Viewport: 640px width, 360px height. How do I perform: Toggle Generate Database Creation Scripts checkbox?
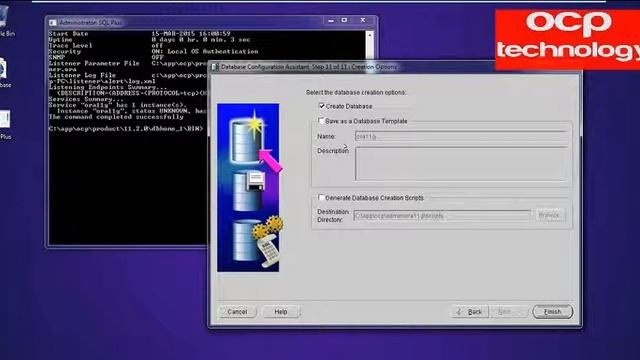point(321,198)
